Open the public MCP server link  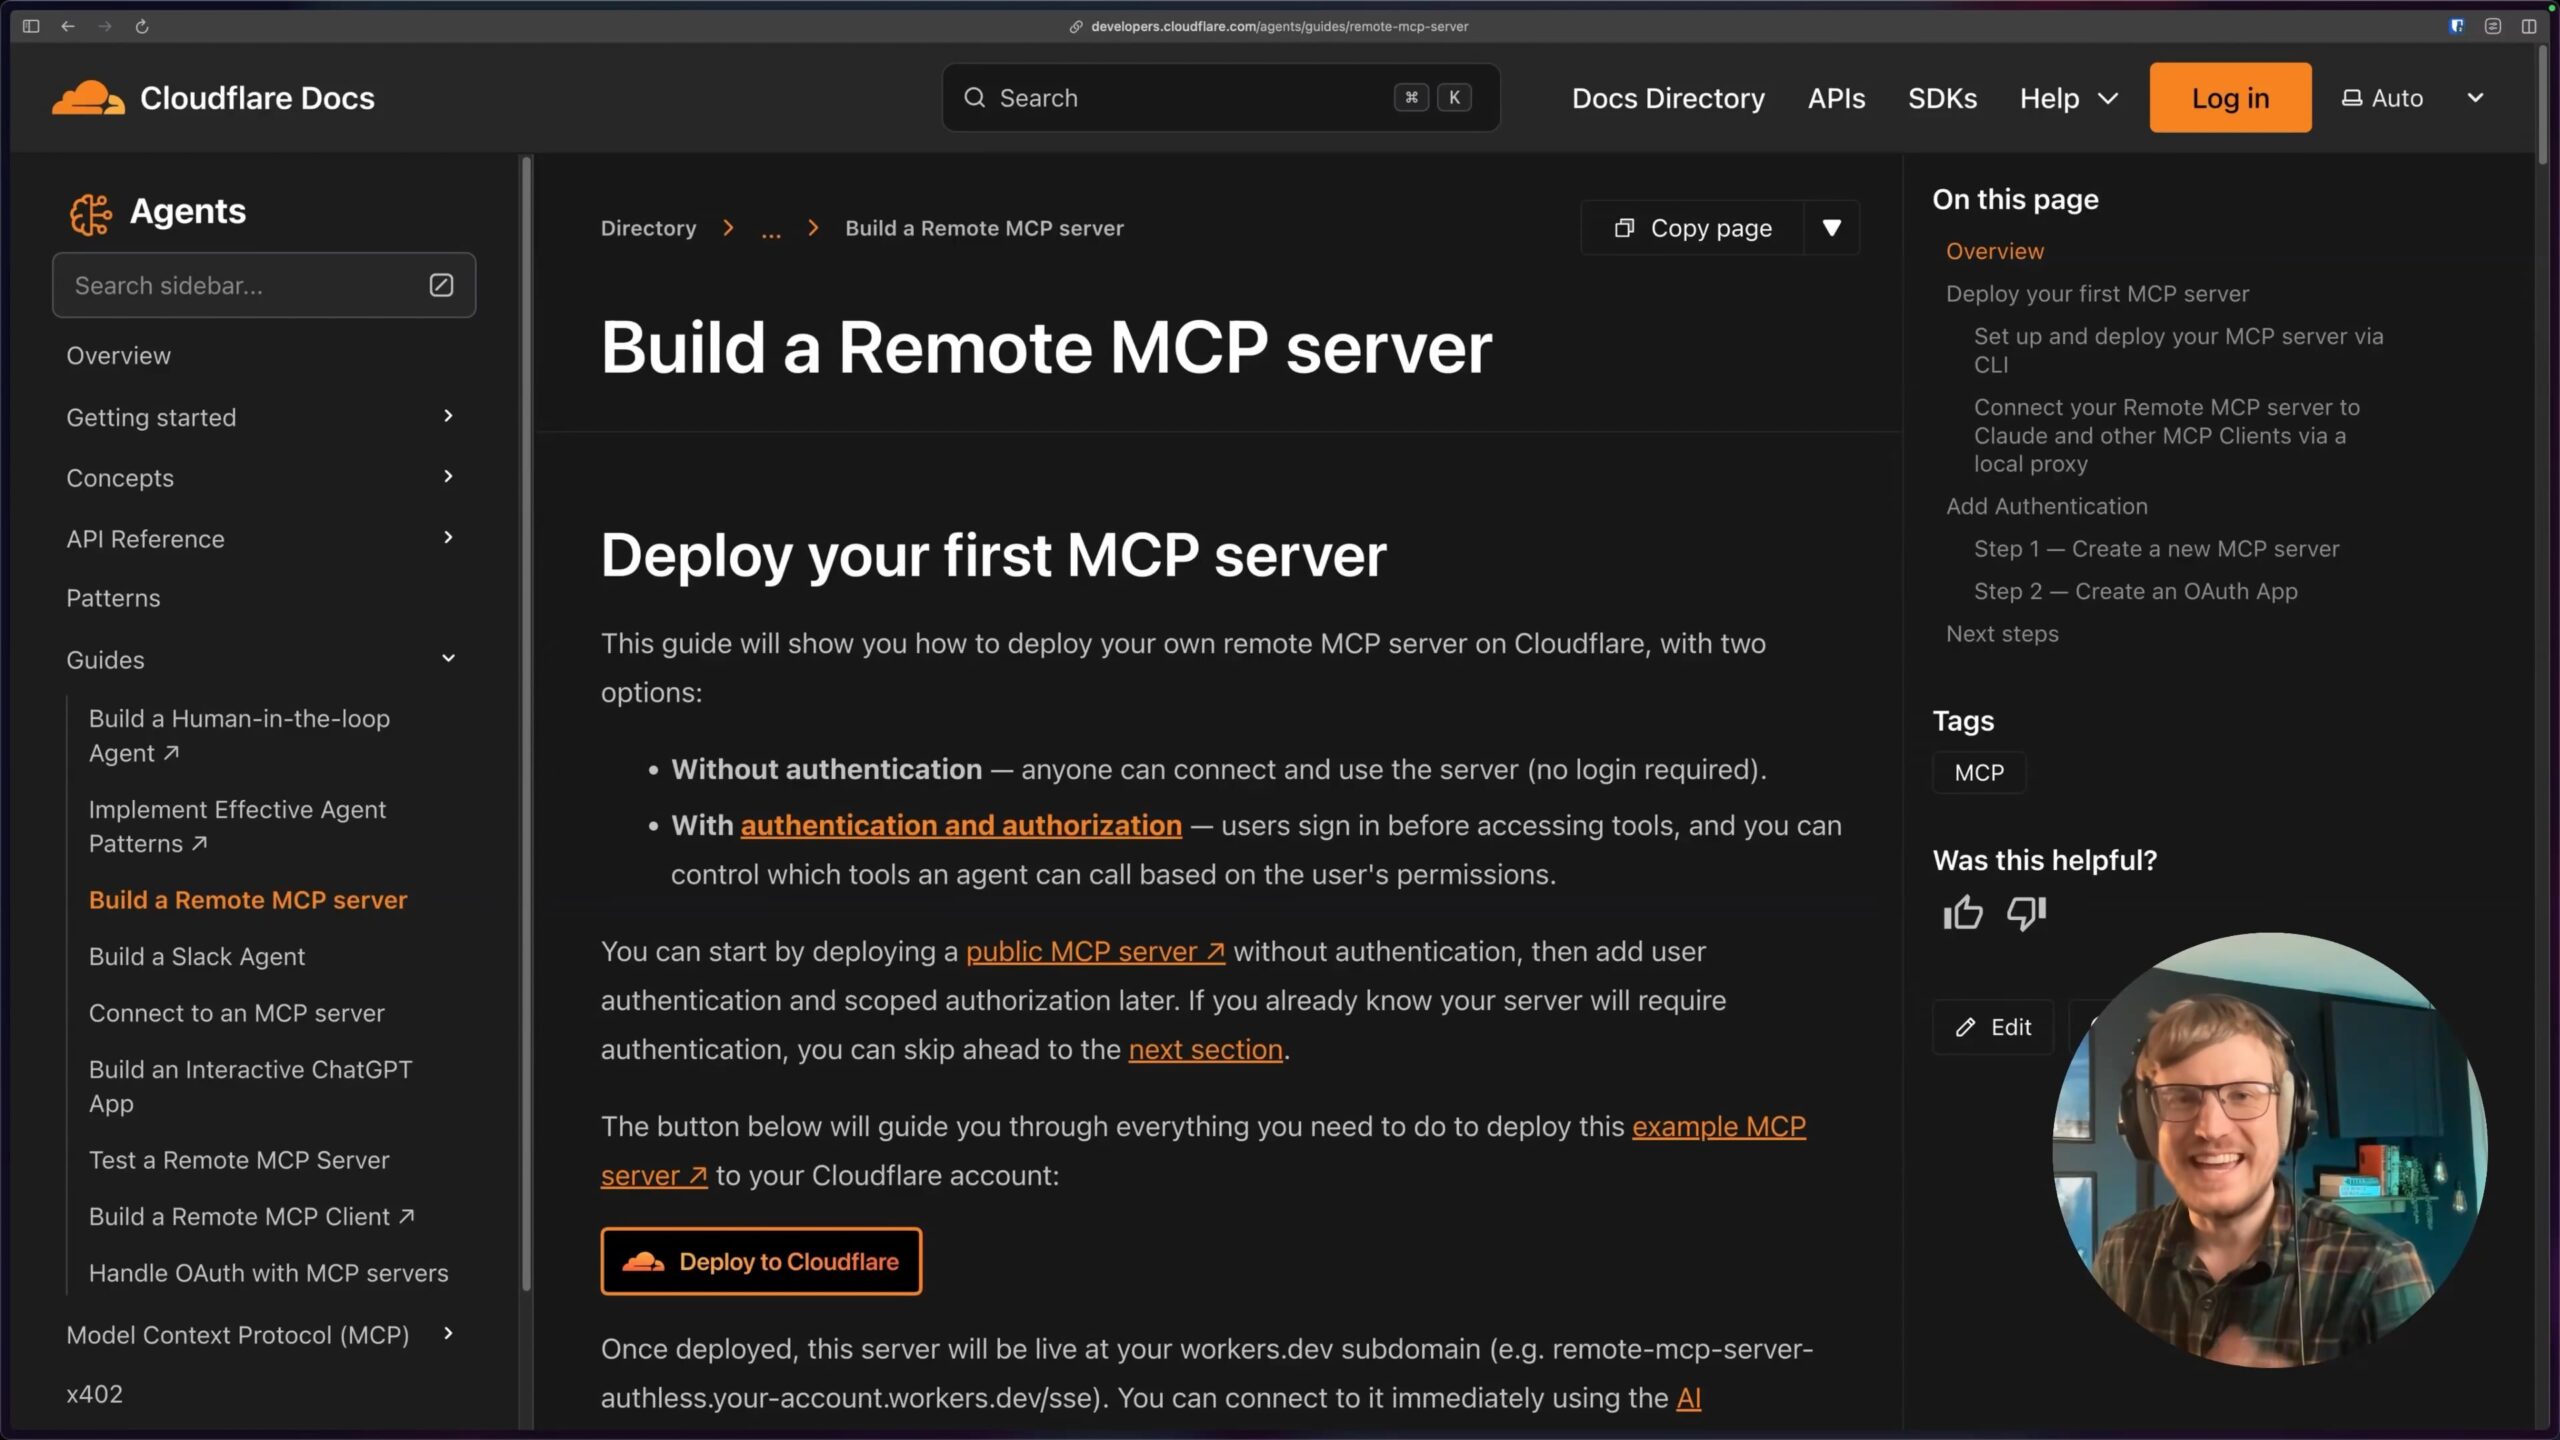tap(1095, 952)
